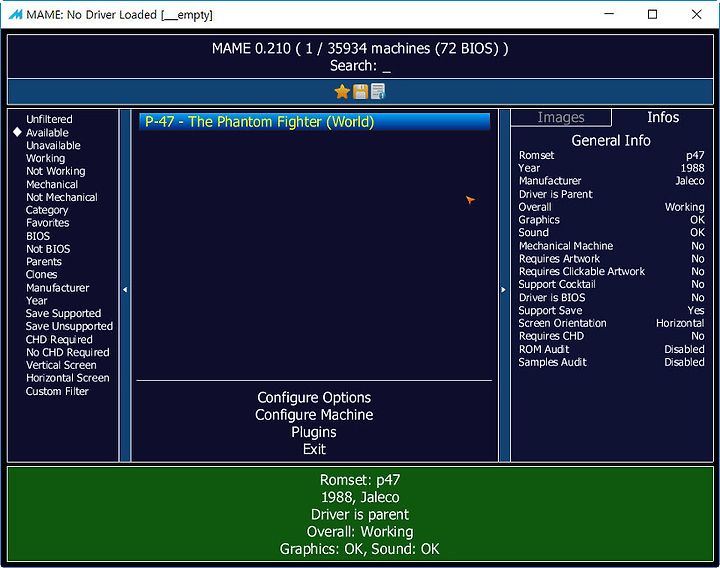720x568 pixels.
Task: Click the Overall Working info row
Action: pyautogui.click(x=611, y=208)
